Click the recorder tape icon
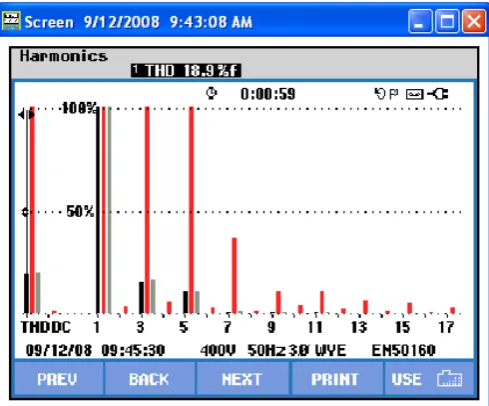This screenshot has width=489, height=406. [x=414, y=94]
